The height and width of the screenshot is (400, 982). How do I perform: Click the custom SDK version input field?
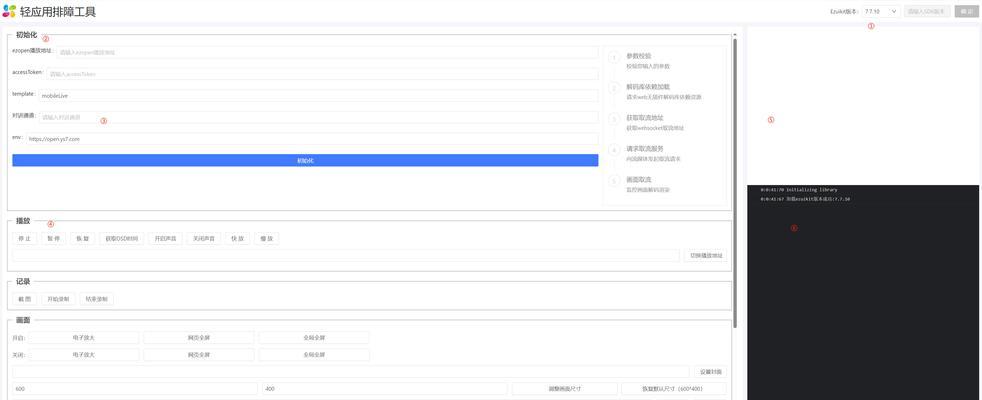(928, 11)
